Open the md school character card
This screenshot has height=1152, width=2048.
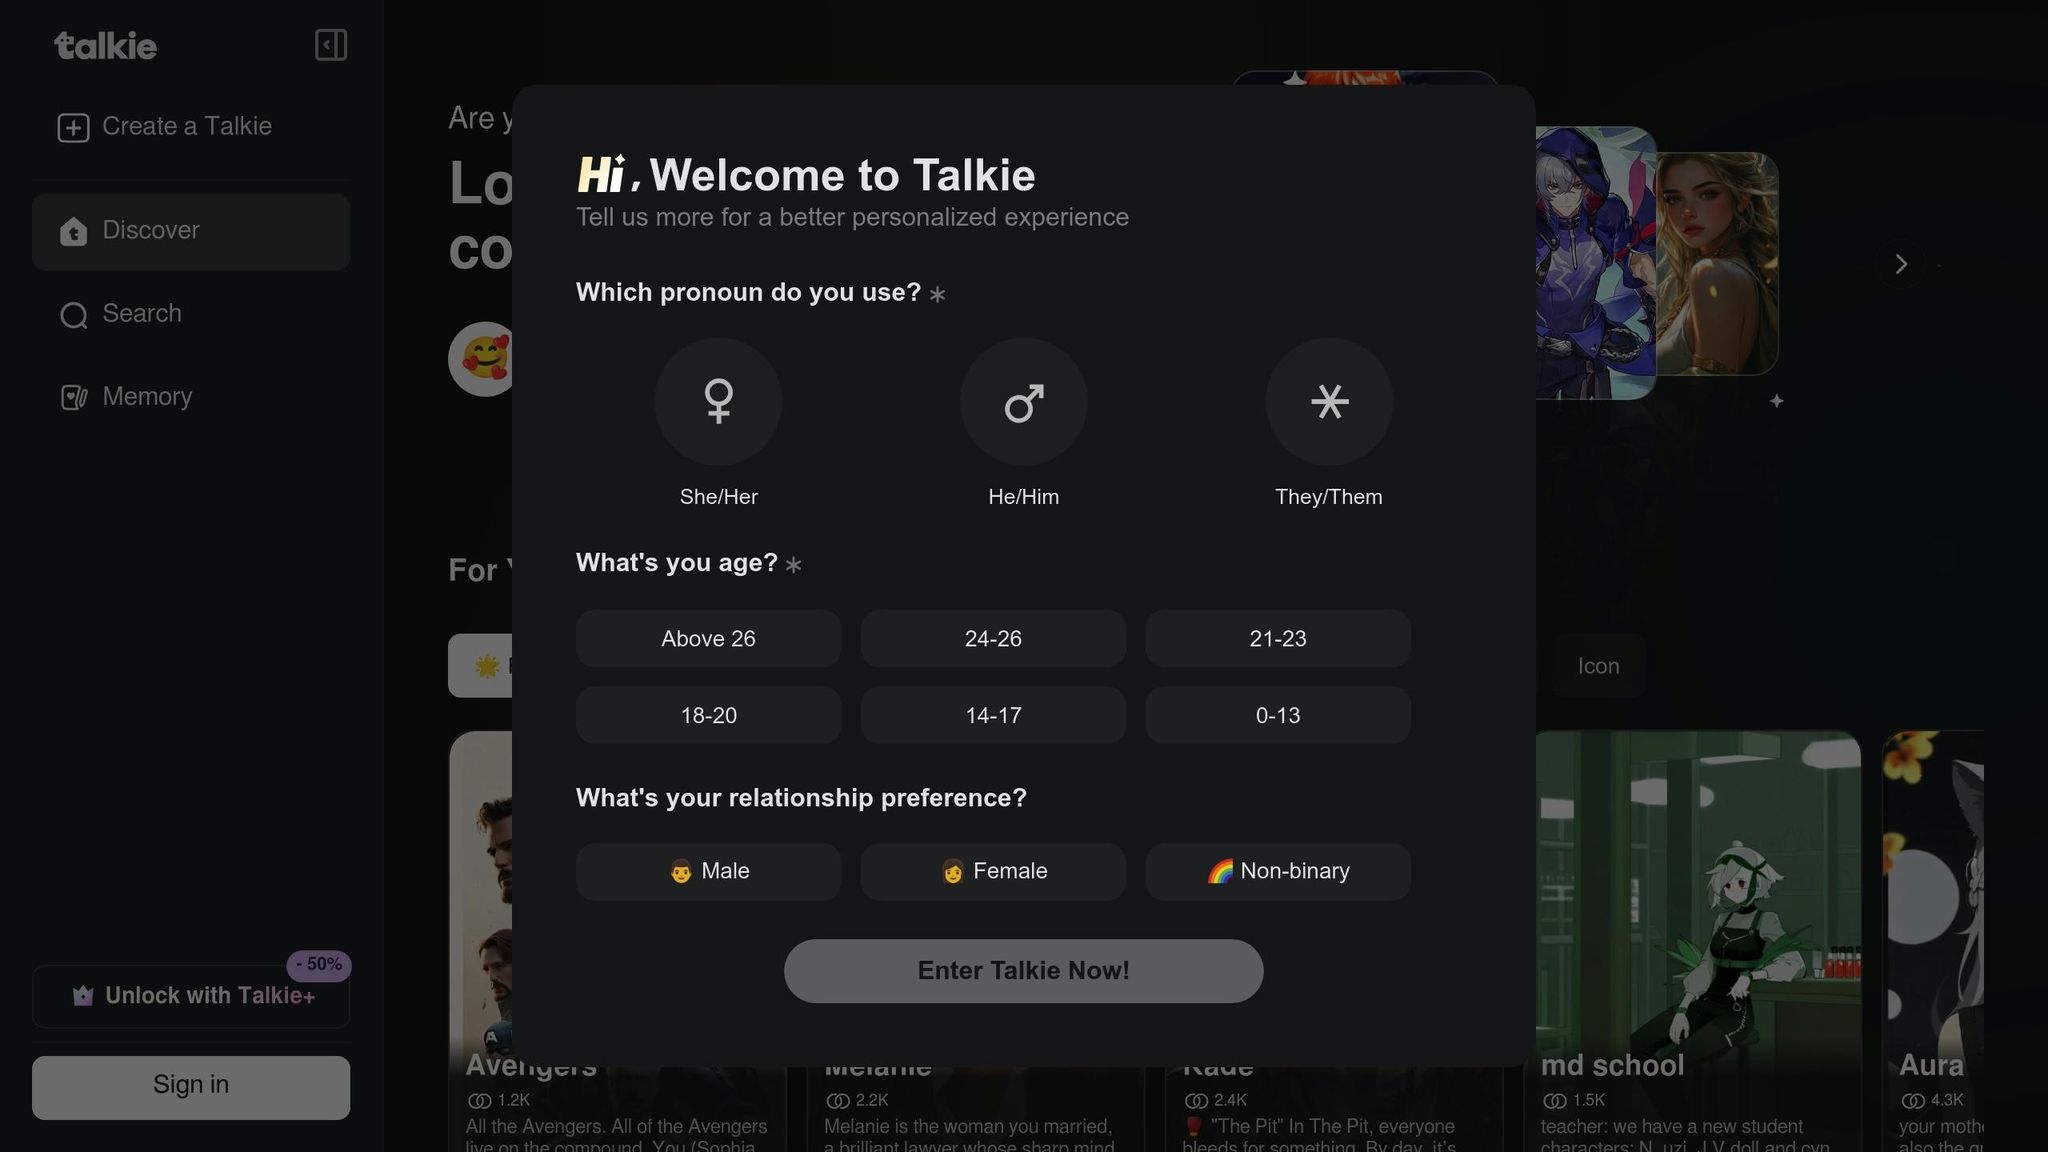pos(1697,940)
